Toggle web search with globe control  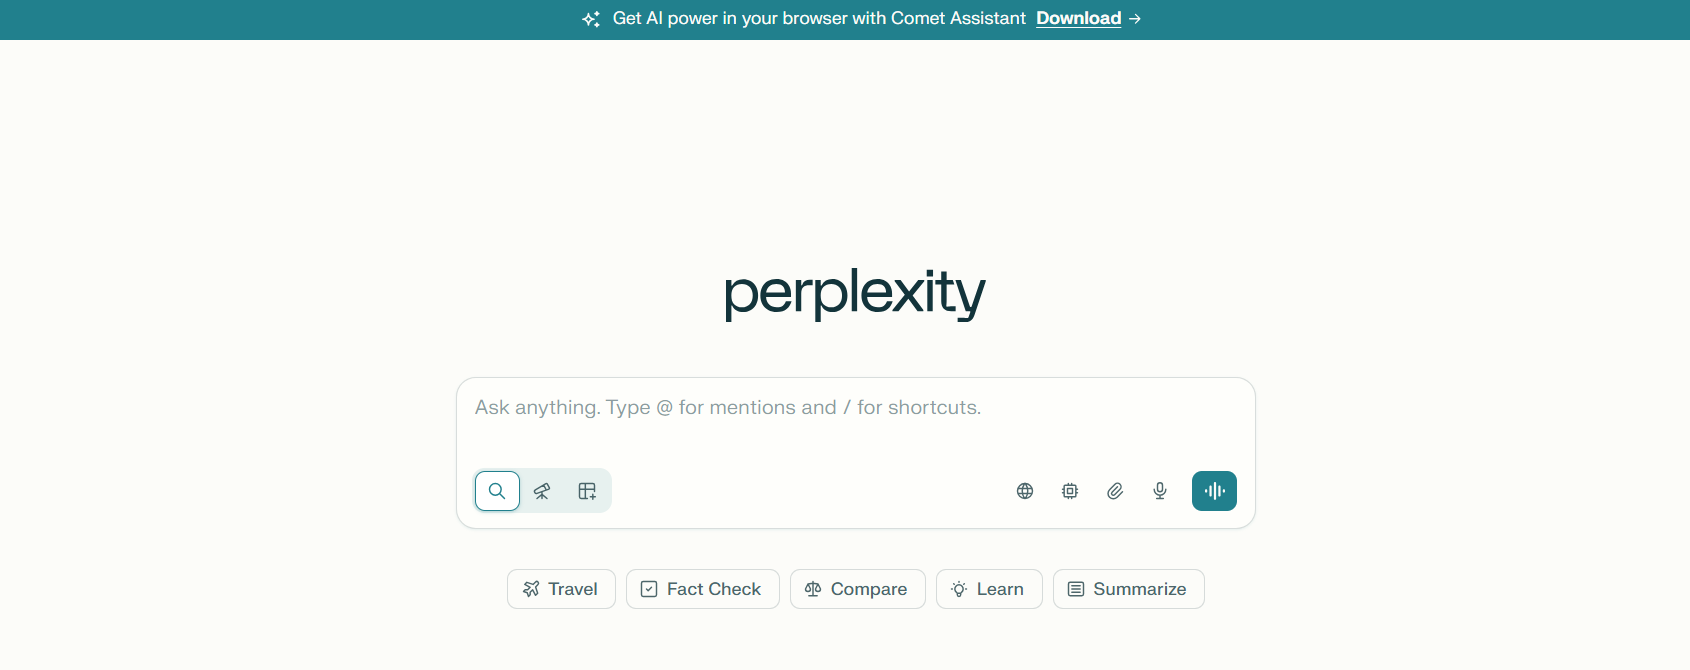click(x=1024, y=491)
